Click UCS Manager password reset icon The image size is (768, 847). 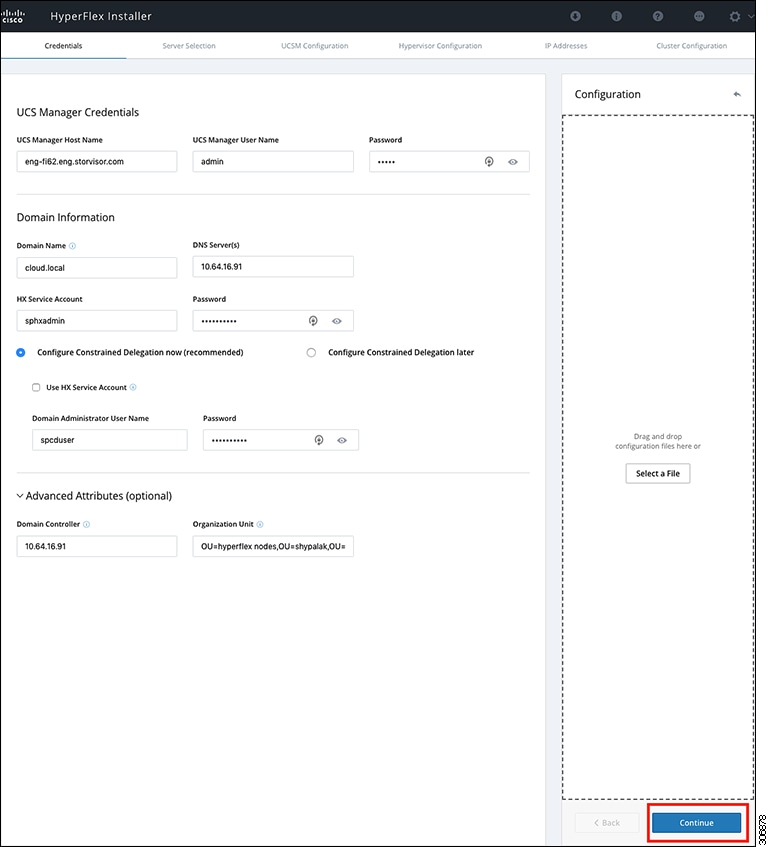coord(489,162)
